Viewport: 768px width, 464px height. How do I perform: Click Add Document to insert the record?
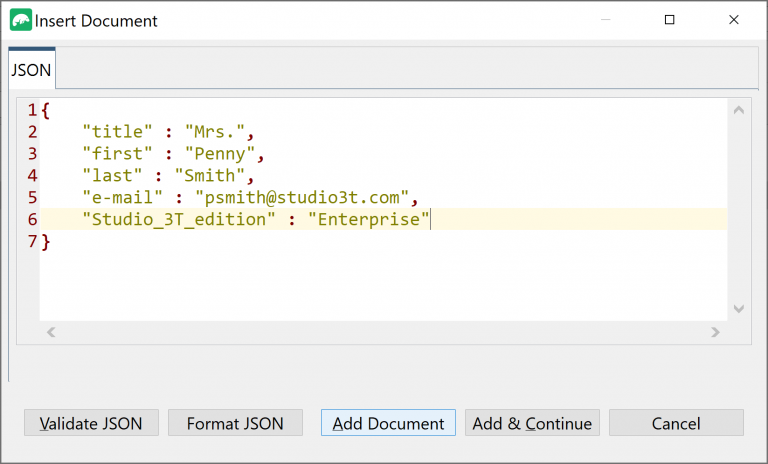tap(388, 423)
